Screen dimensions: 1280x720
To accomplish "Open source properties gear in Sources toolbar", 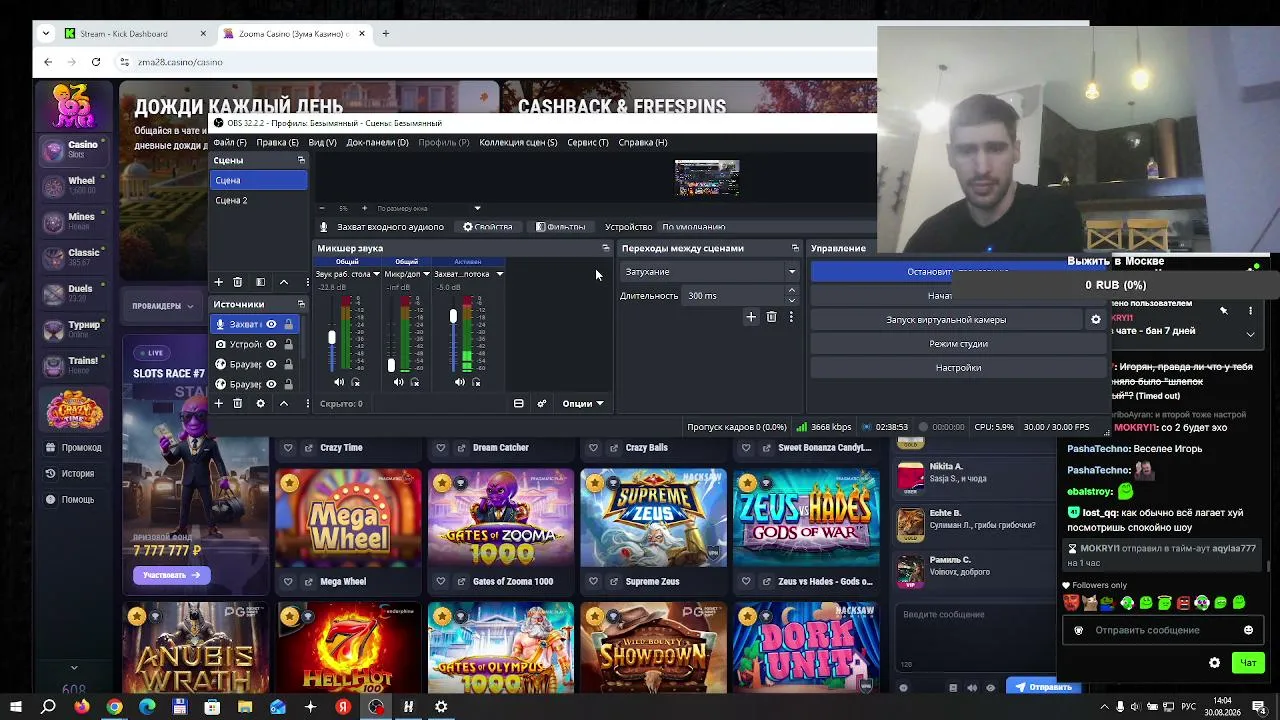I will click(260, 403).
